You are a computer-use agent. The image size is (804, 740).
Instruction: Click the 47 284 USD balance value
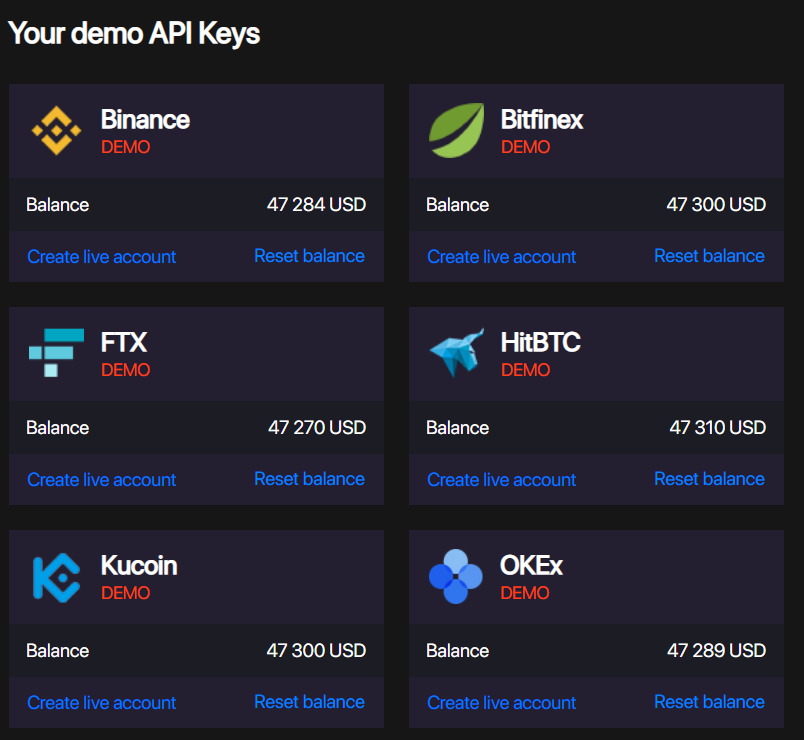[x=316, y=205]
